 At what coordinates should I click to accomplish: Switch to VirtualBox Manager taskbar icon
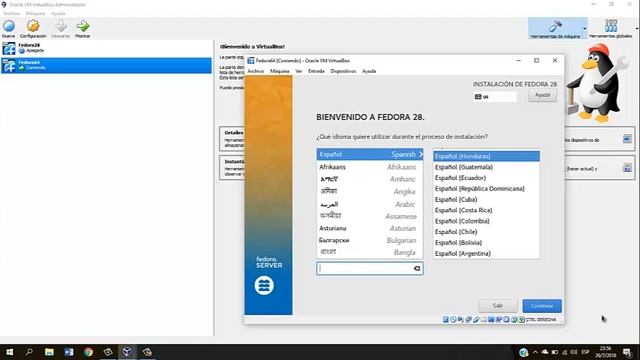pyautogui.click(x=127, y=352)
